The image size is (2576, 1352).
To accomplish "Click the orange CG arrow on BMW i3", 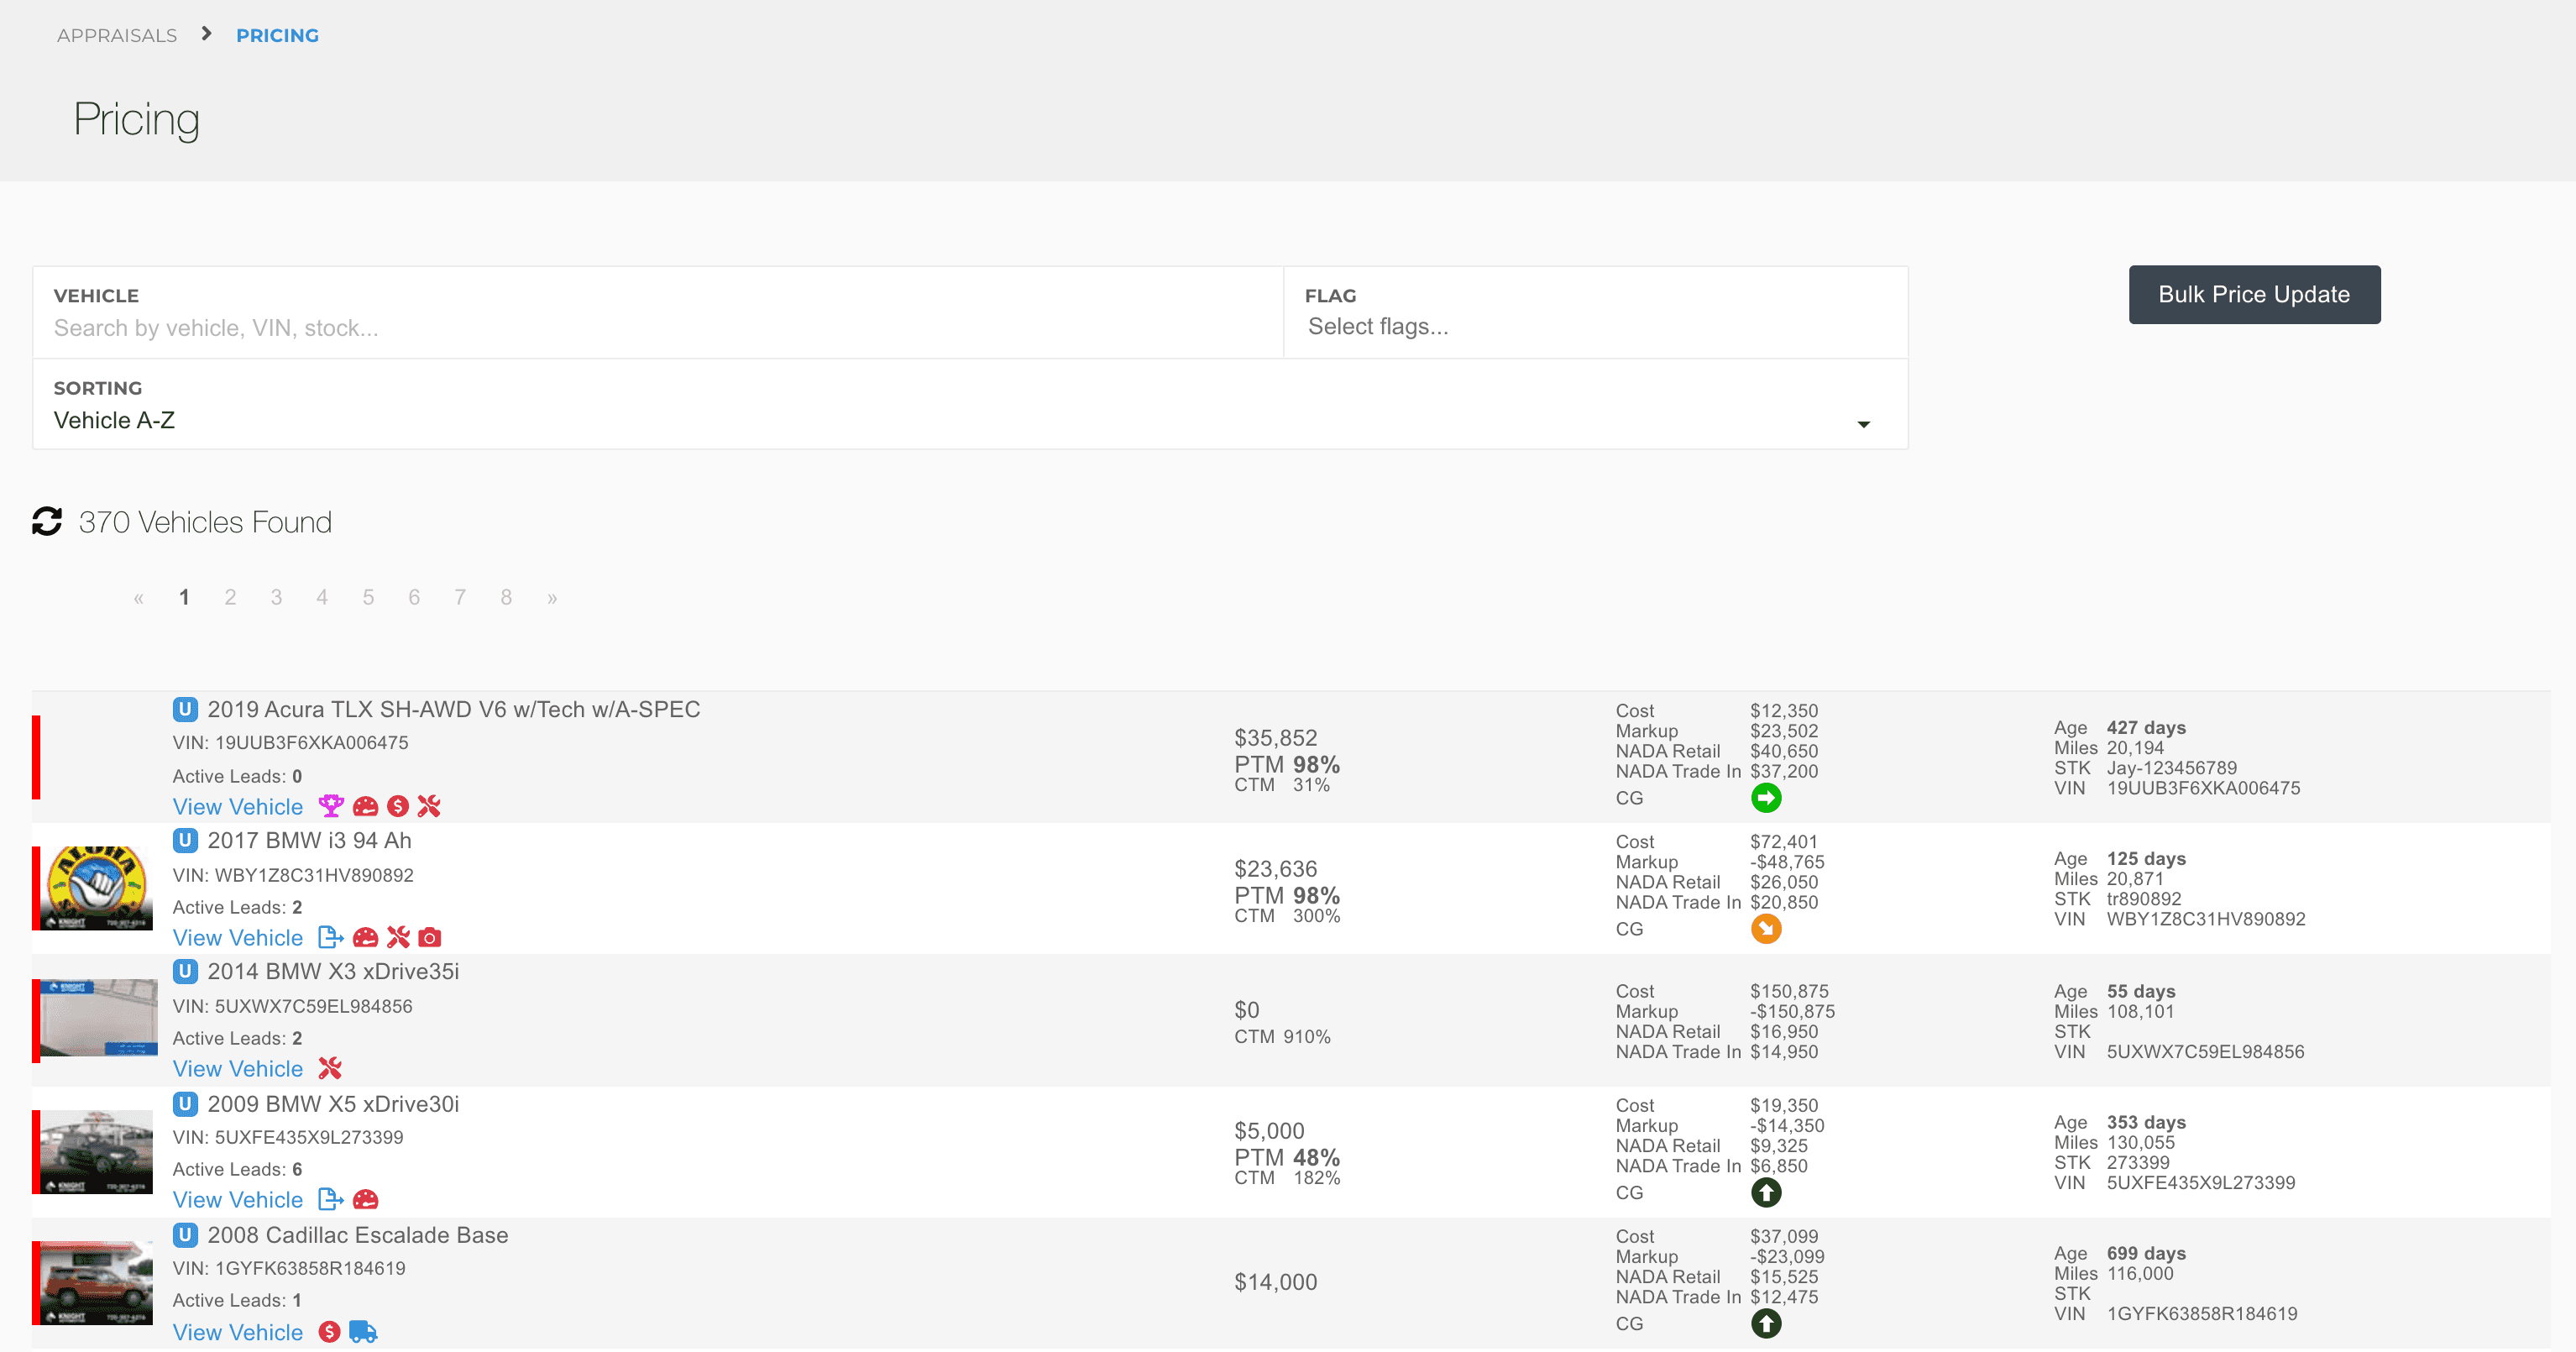I will [x=1766, y=929].
